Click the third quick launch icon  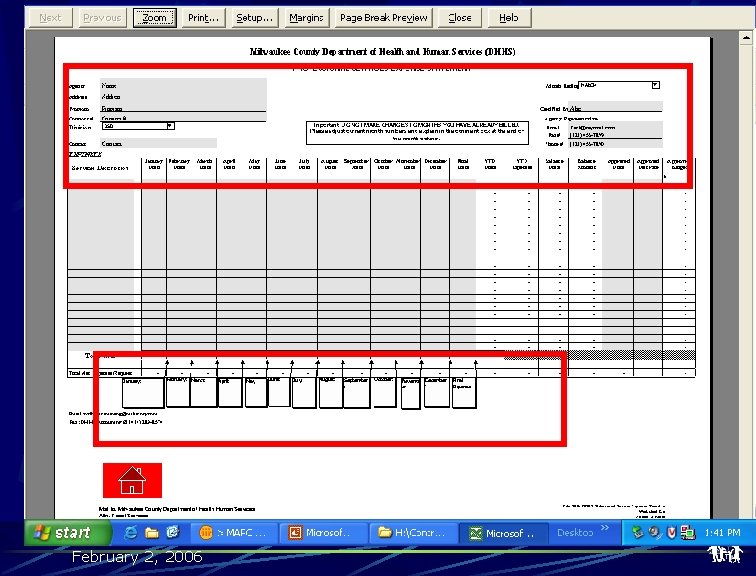pyautogui.click(x=173, y=533)
